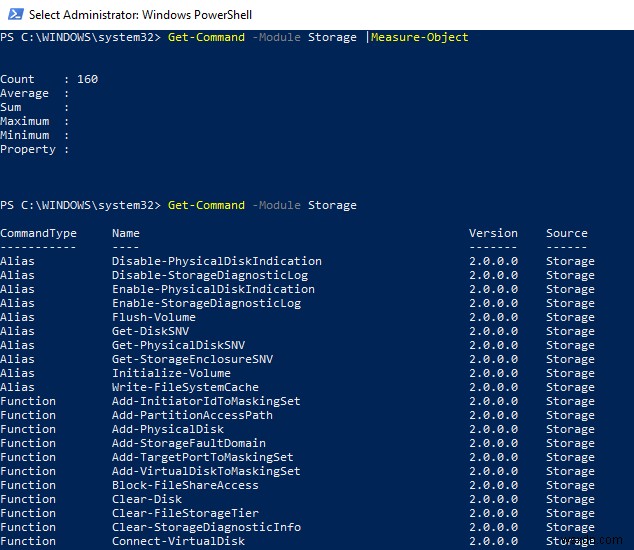Viewport: 634px width, 550px height.
Task: Click the window title 'Select Administrator: Windows PowerShell'
Action: pos(140,15)
